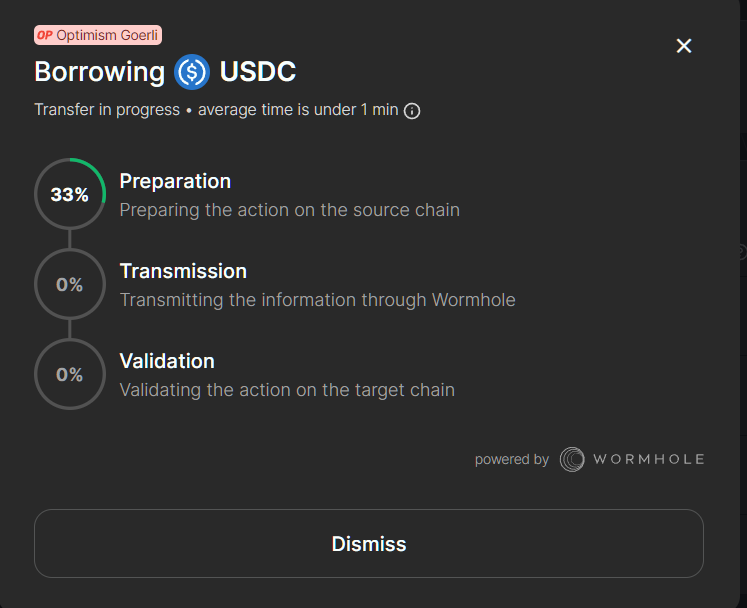Image resolution: width=747 pixels, height=608 pixels.
Task: Click the WORMHOLE wordmark text
Action: tap(649, 459)
